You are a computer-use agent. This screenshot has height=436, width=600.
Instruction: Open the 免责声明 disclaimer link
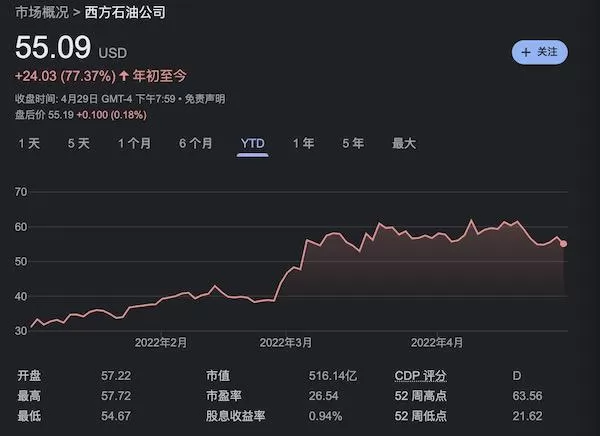tap(205, 99)
